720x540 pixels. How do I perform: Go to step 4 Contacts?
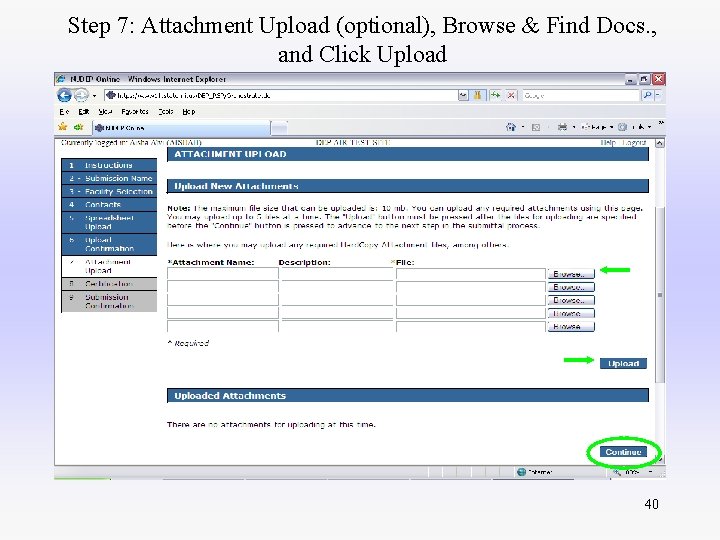pos(109,204)
